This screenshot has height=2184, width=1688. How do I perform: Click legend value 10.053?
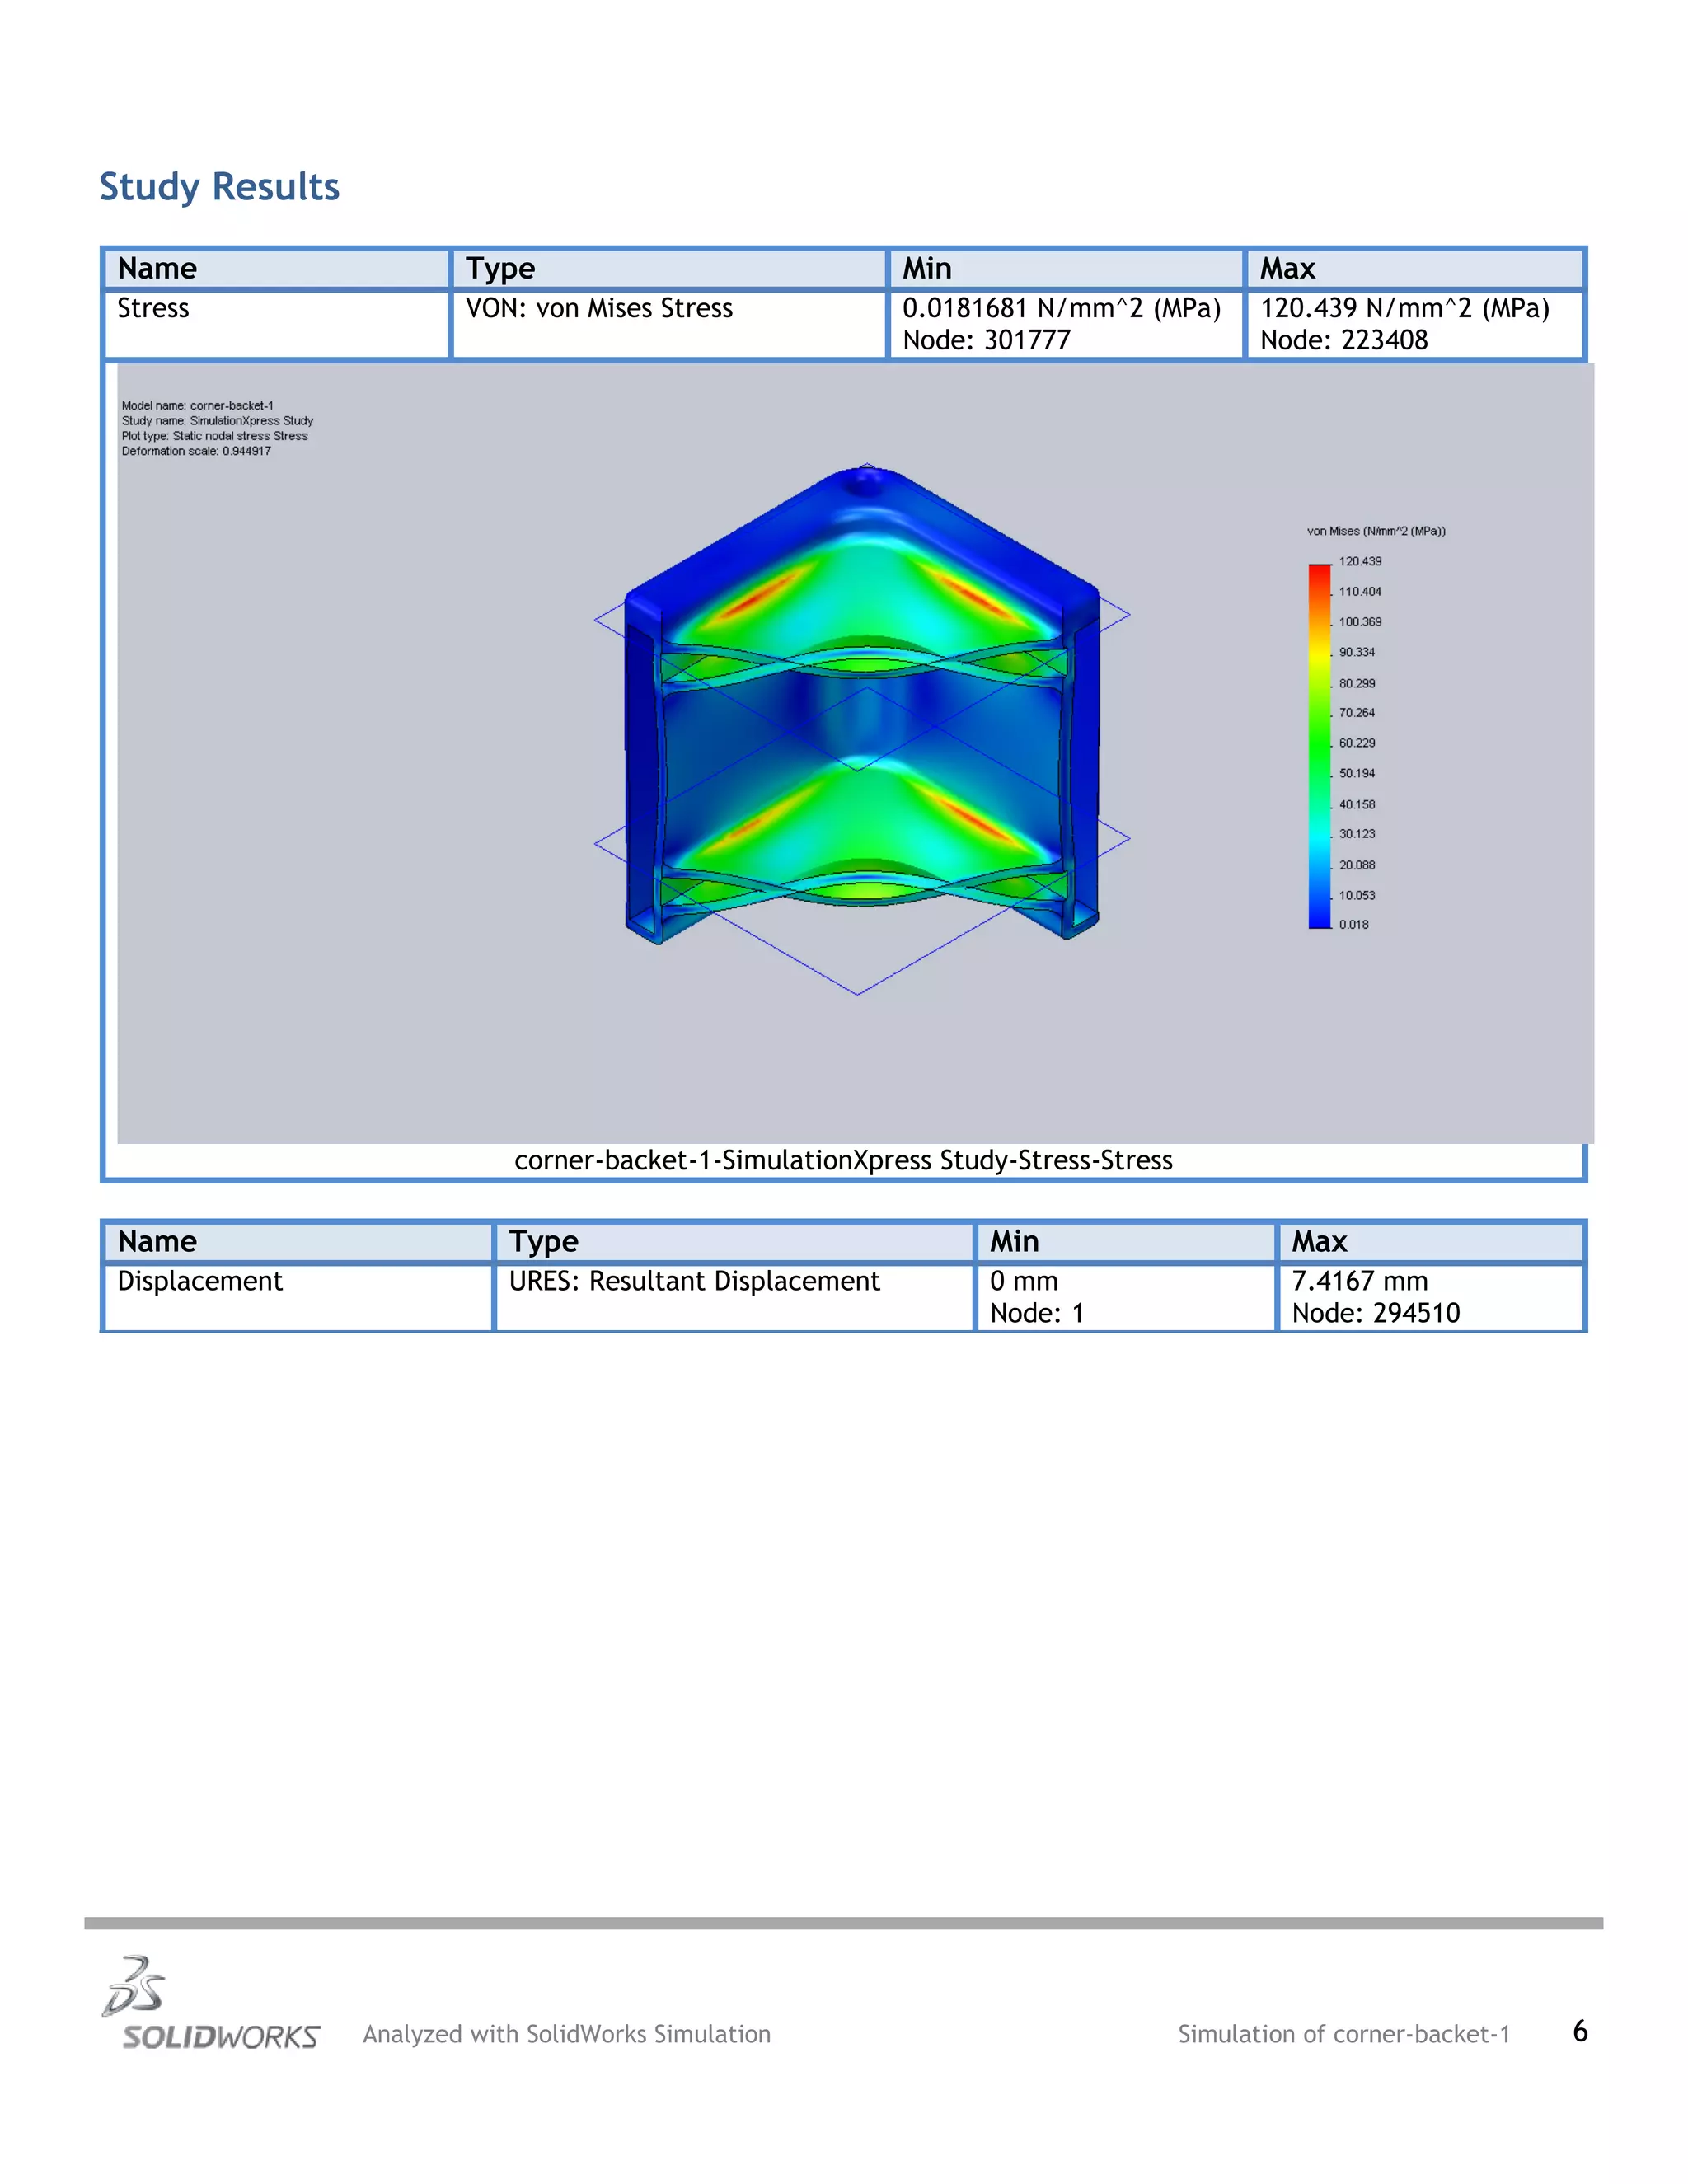coord(1357,895)
